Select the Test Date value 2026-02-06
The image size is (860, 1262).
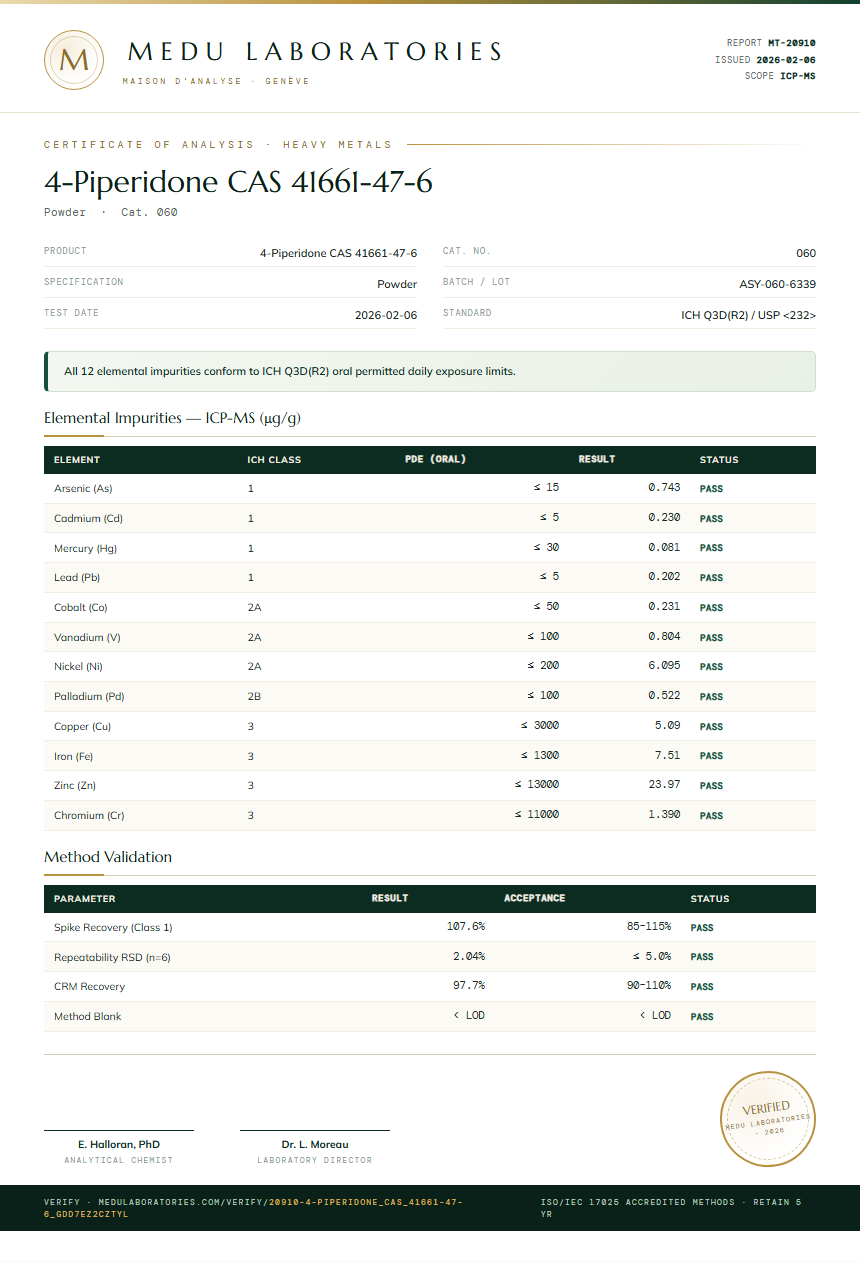386,315
